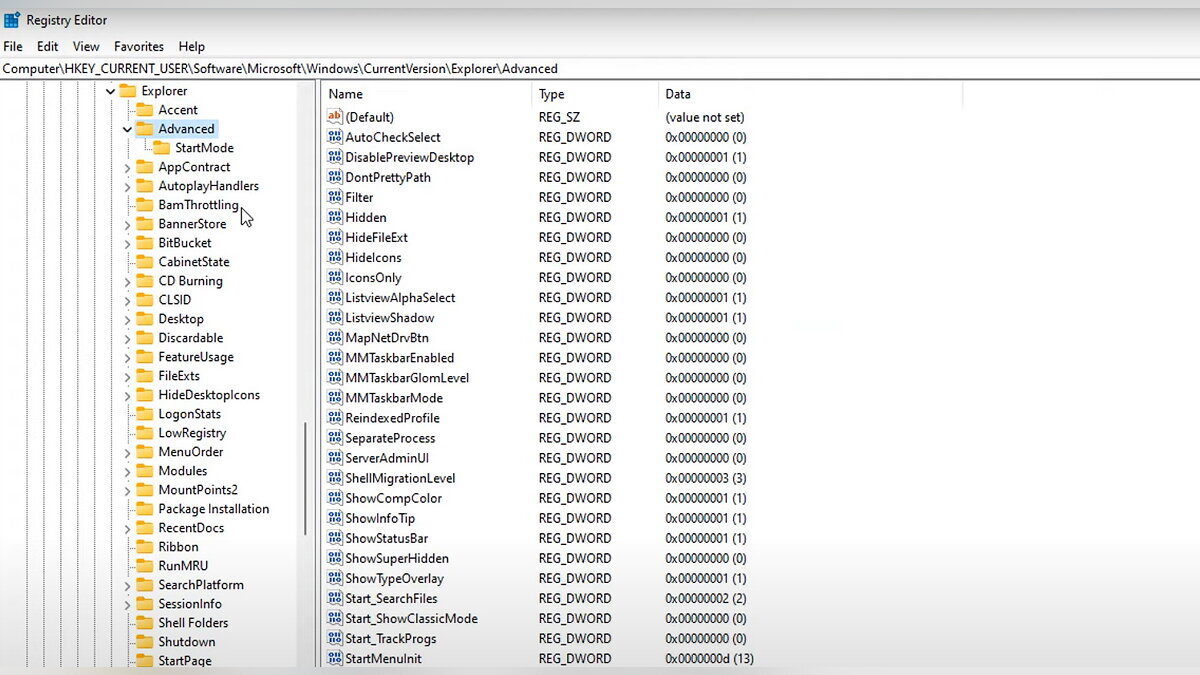Click the Data column header
1200x675 pixels.
click(677, 93)
